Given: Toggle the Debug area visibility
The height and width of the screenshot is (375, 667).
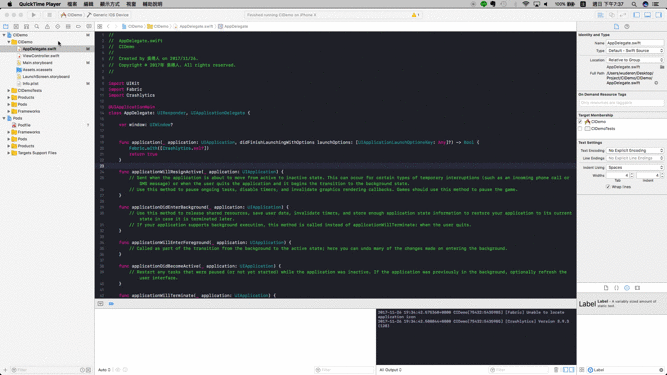Looking at the screenshot, I should pyautogui.click(x=647, y=15).
